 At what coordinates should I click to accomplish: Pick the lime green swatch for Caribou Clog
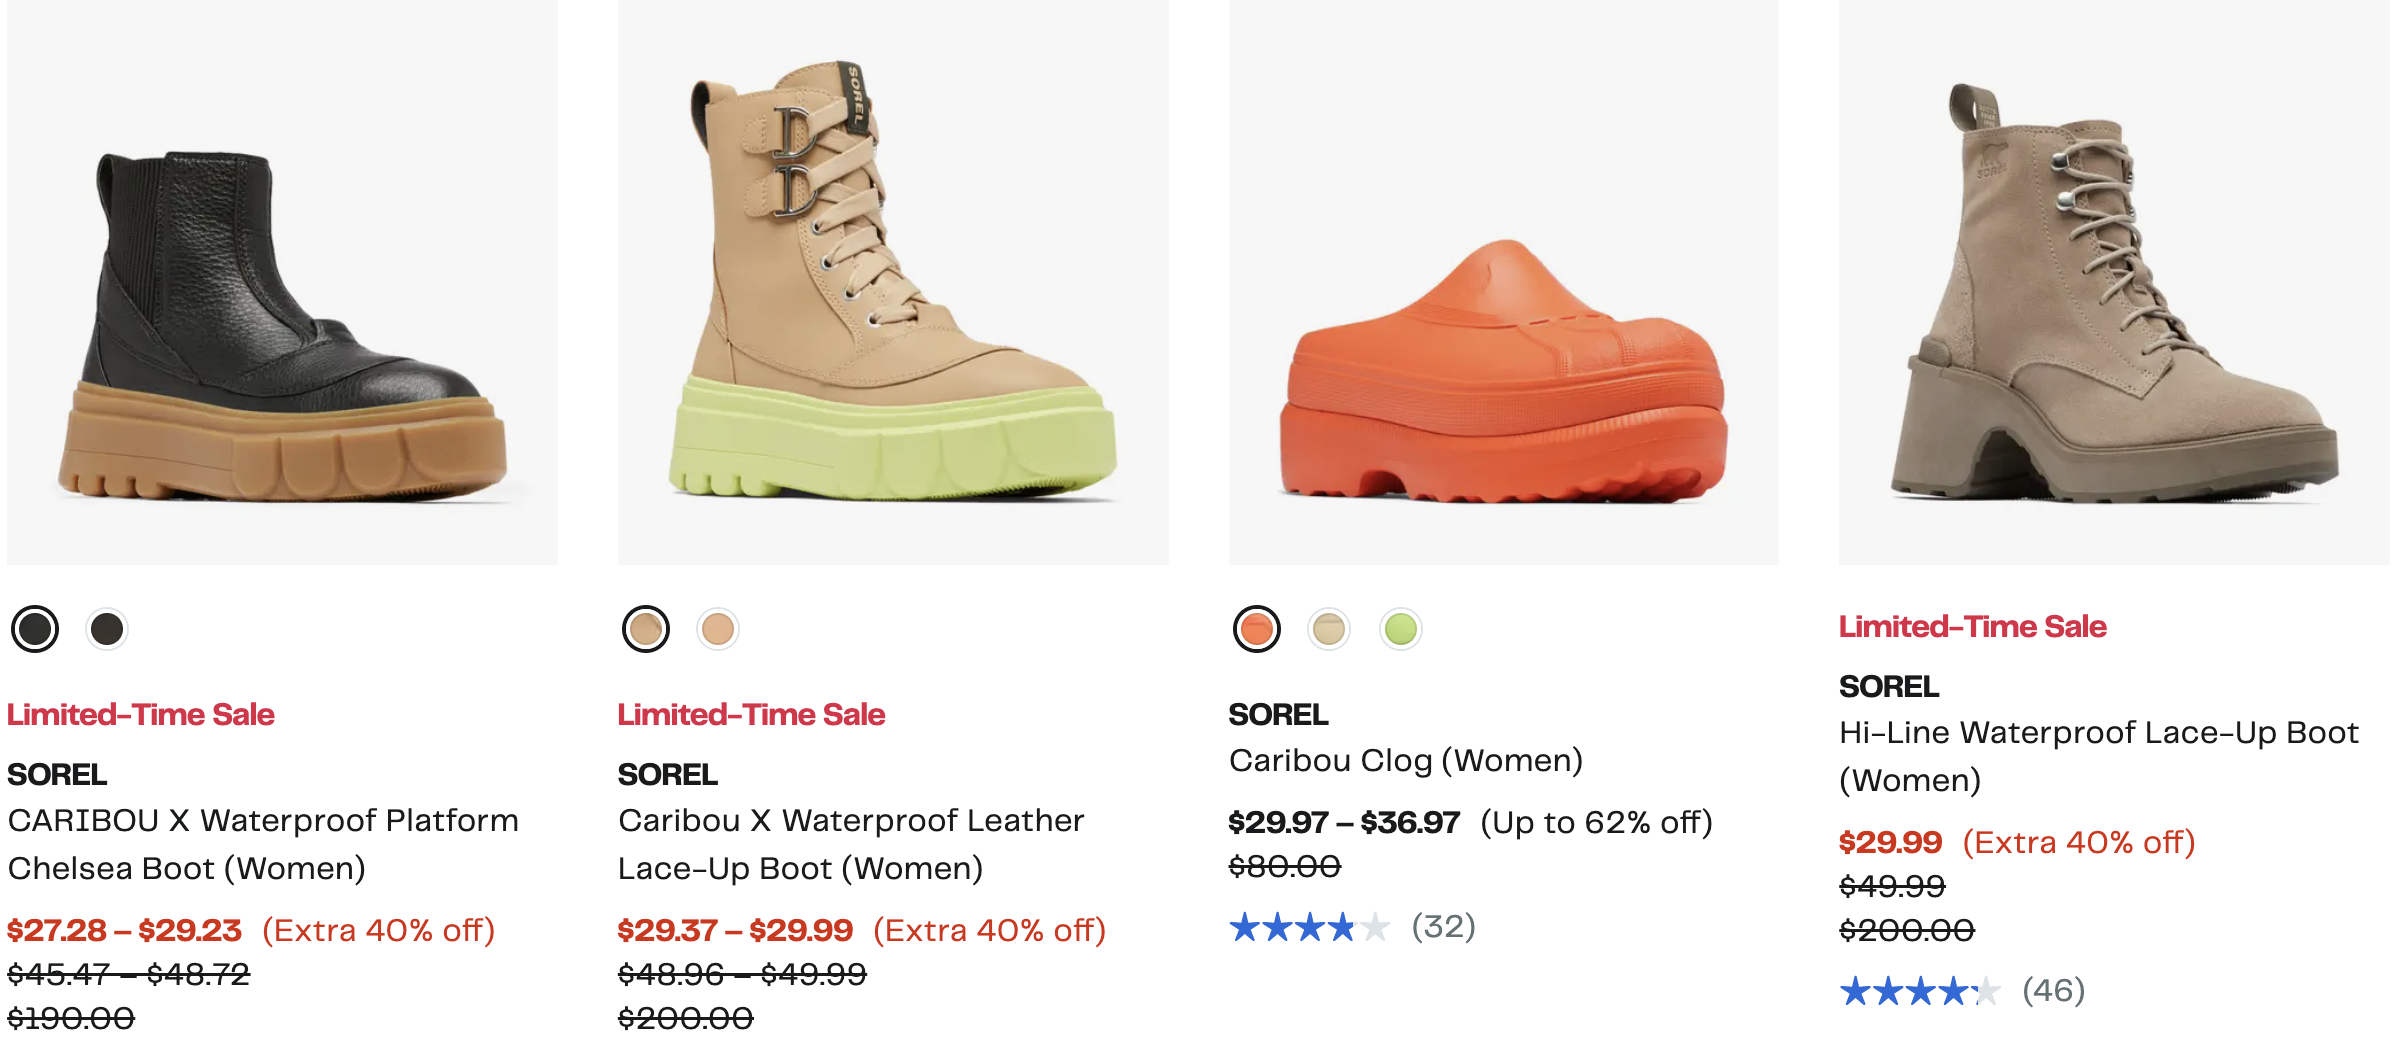tap(1401, 629)
